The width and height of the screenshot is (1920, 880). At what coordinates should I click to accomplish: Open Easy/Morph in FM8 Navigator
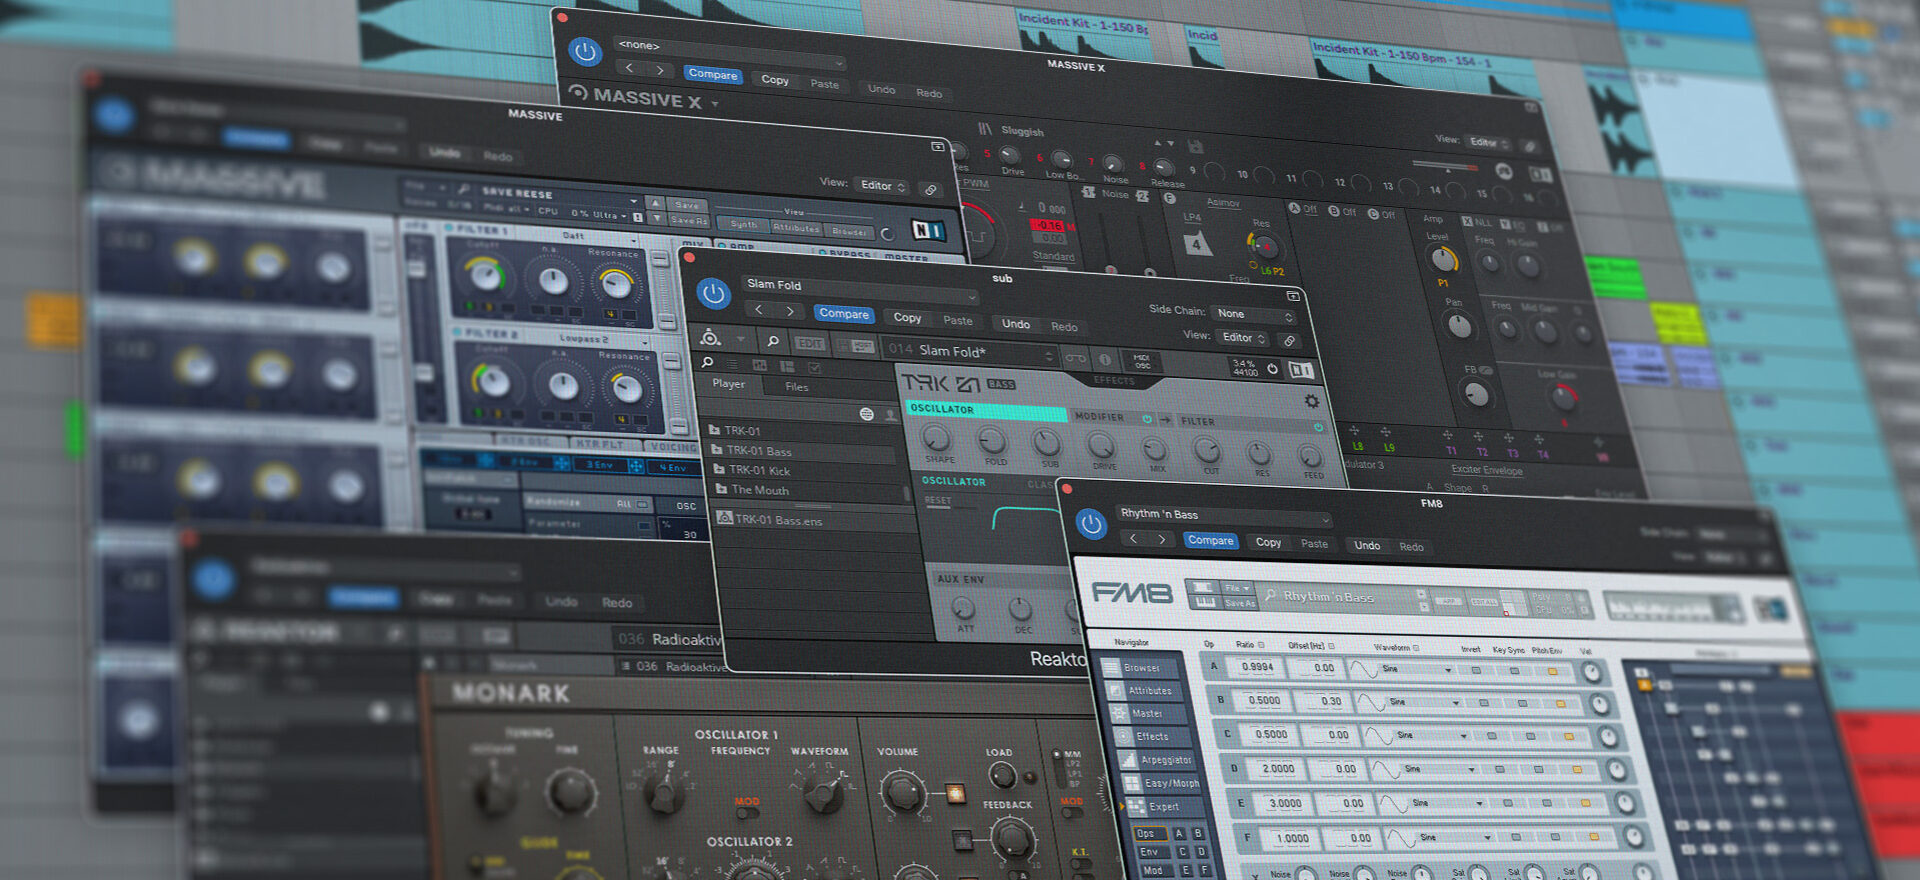pos(1161,783)
